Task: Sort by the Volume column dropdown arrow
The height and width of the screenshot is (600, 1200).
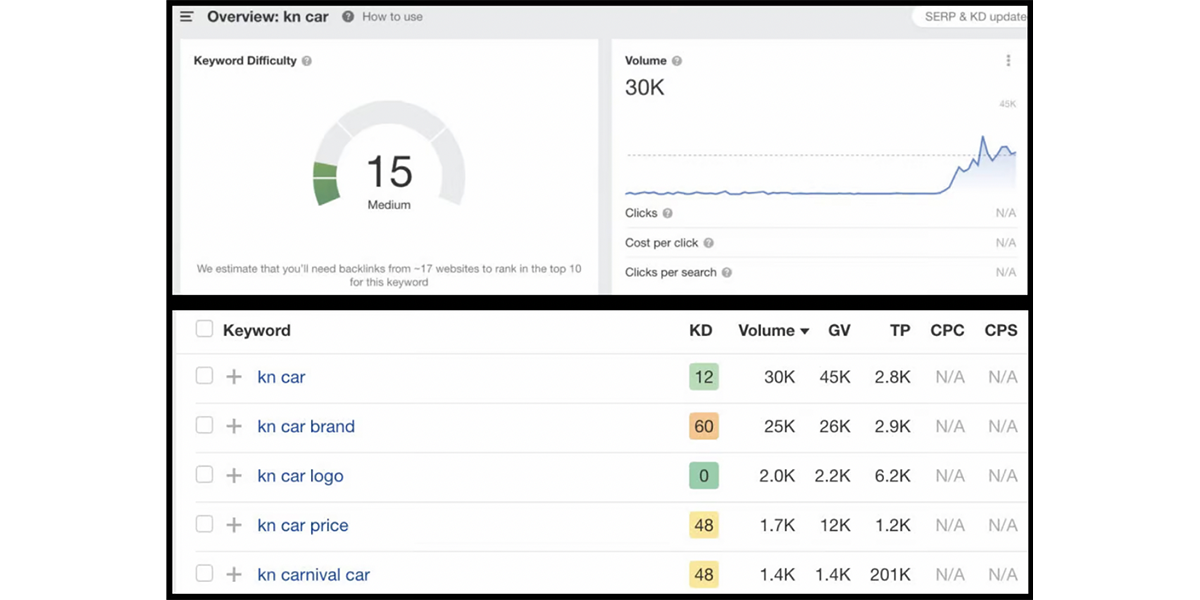Action: pos(804,331)
